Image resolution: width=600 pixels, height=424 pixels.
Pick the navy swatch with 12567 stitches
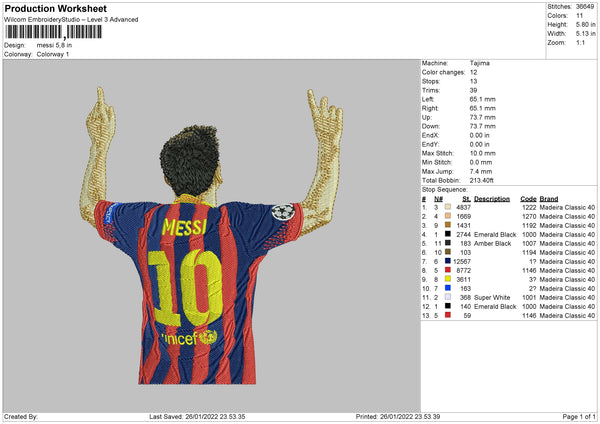click(448, 261)
